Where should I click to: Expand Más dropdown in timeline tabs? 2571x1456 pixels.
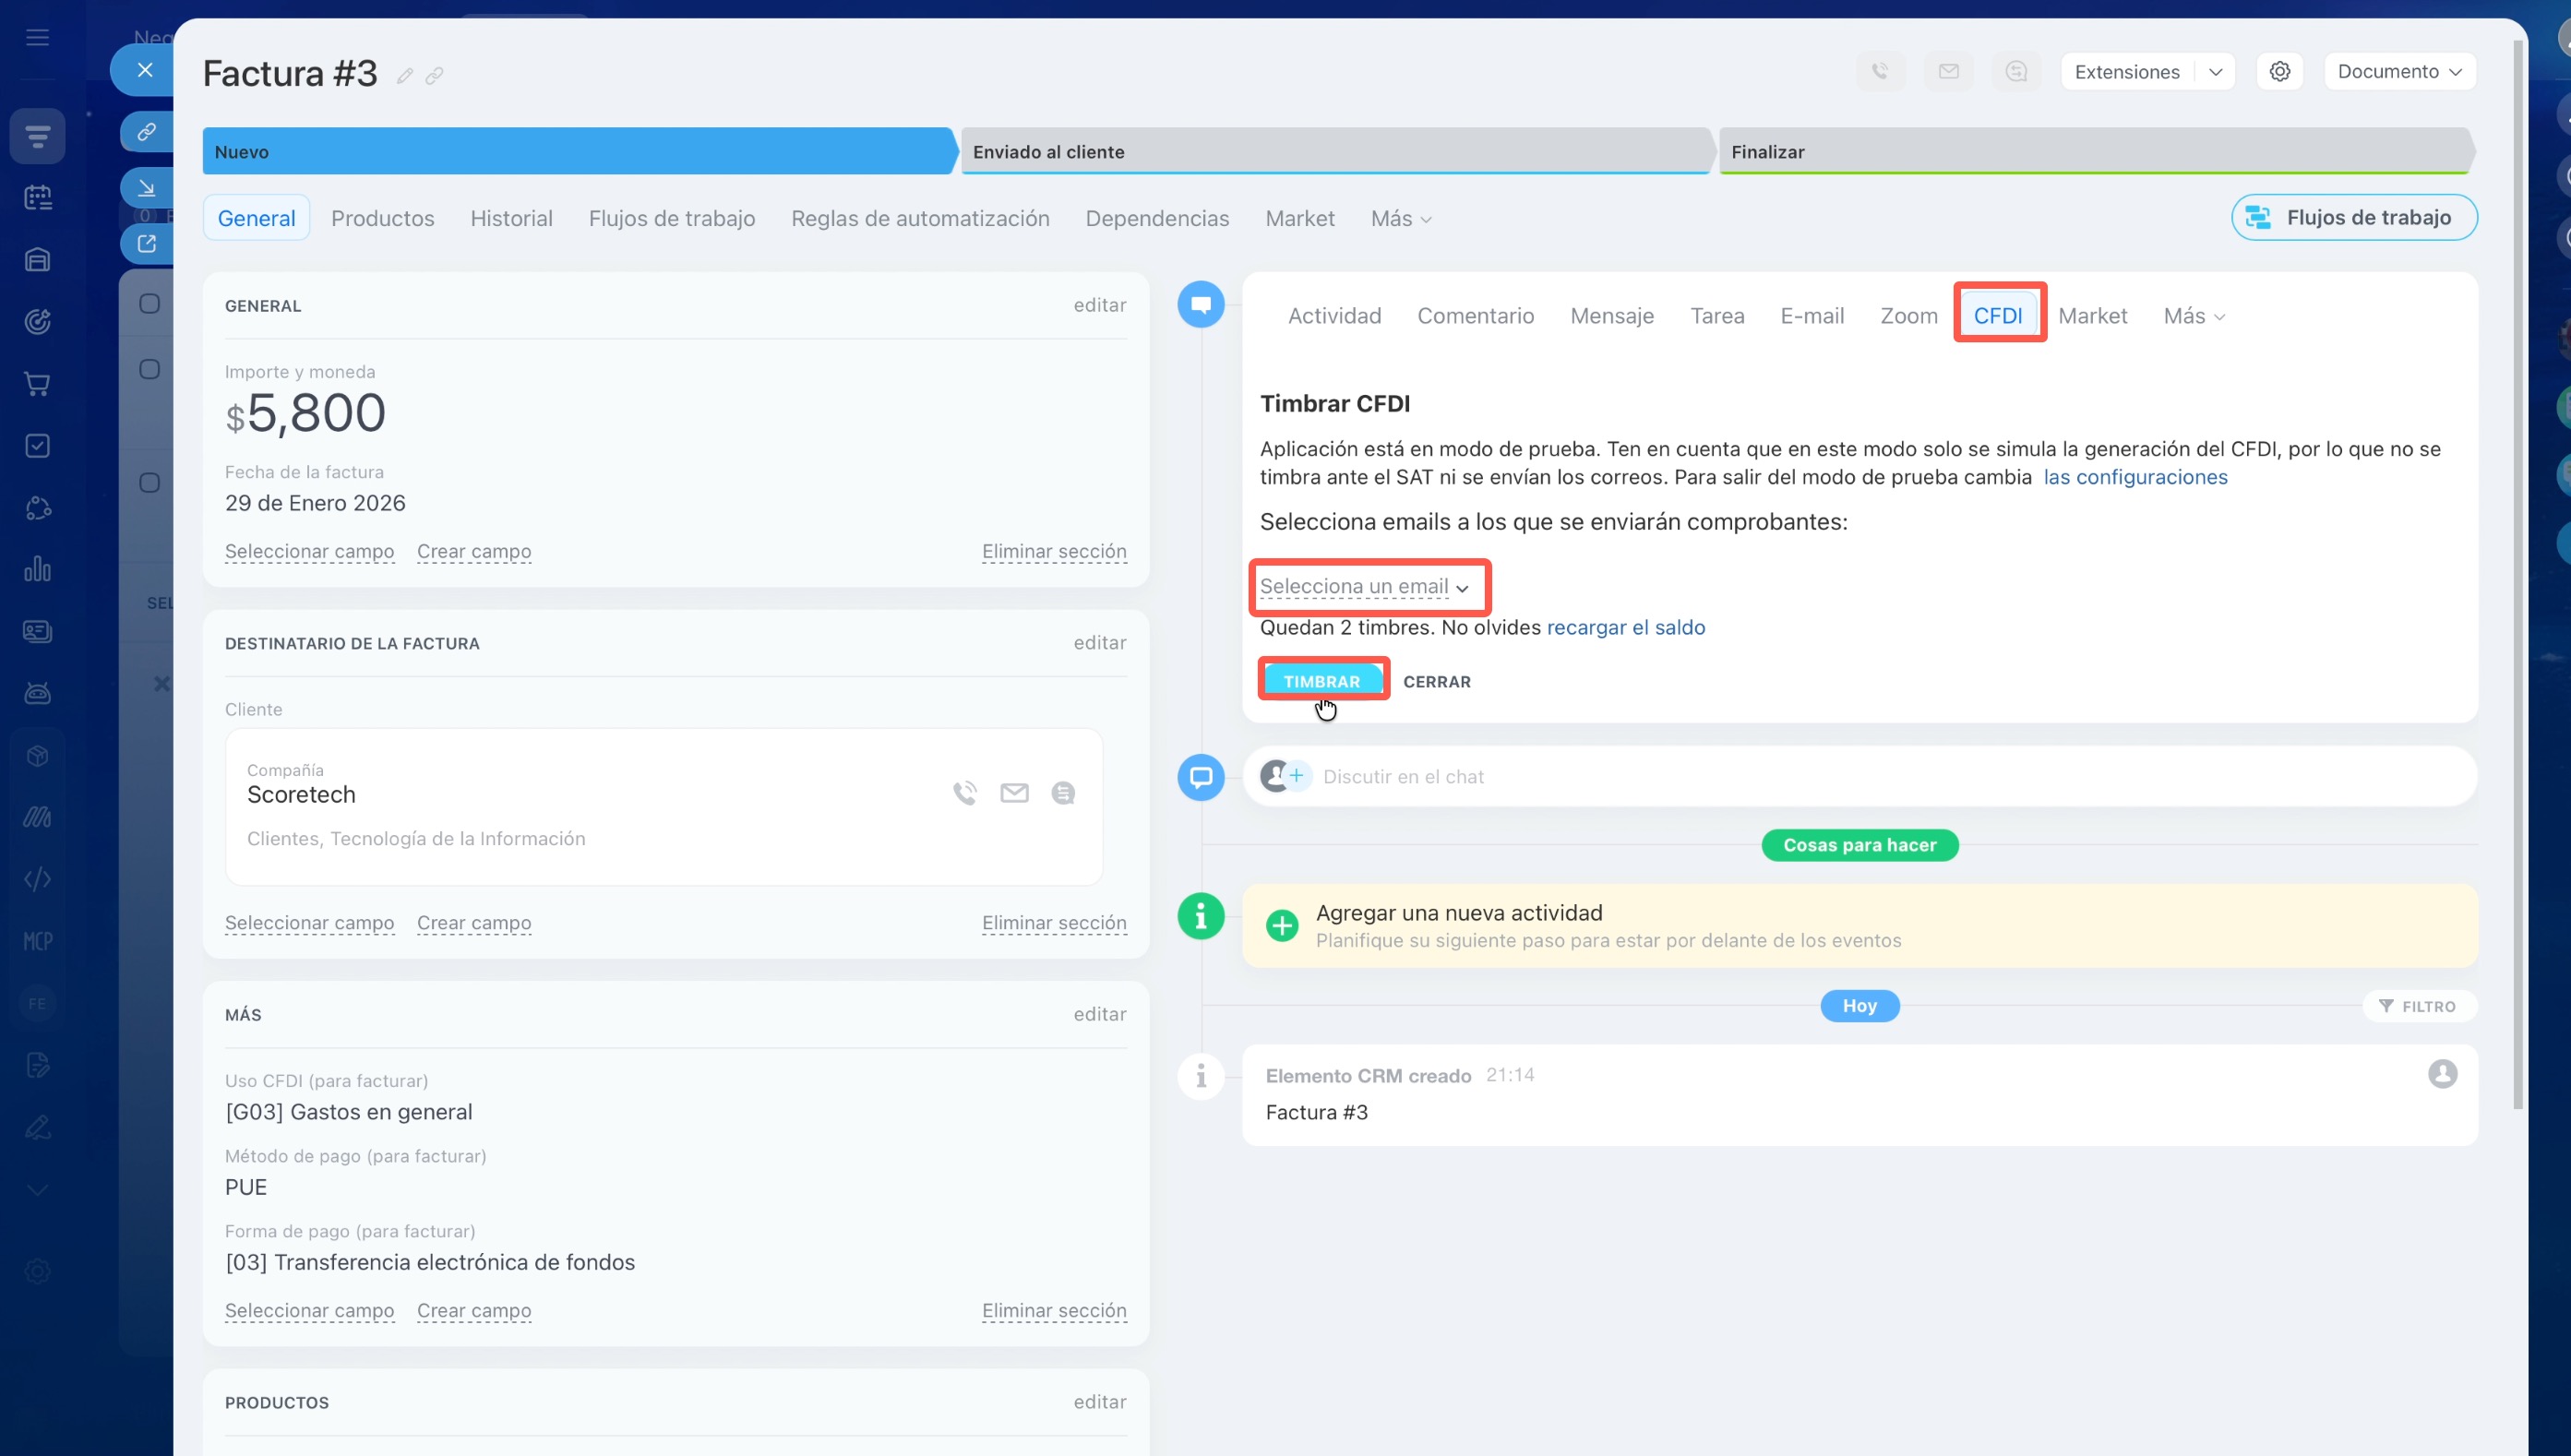[2194, 316]
